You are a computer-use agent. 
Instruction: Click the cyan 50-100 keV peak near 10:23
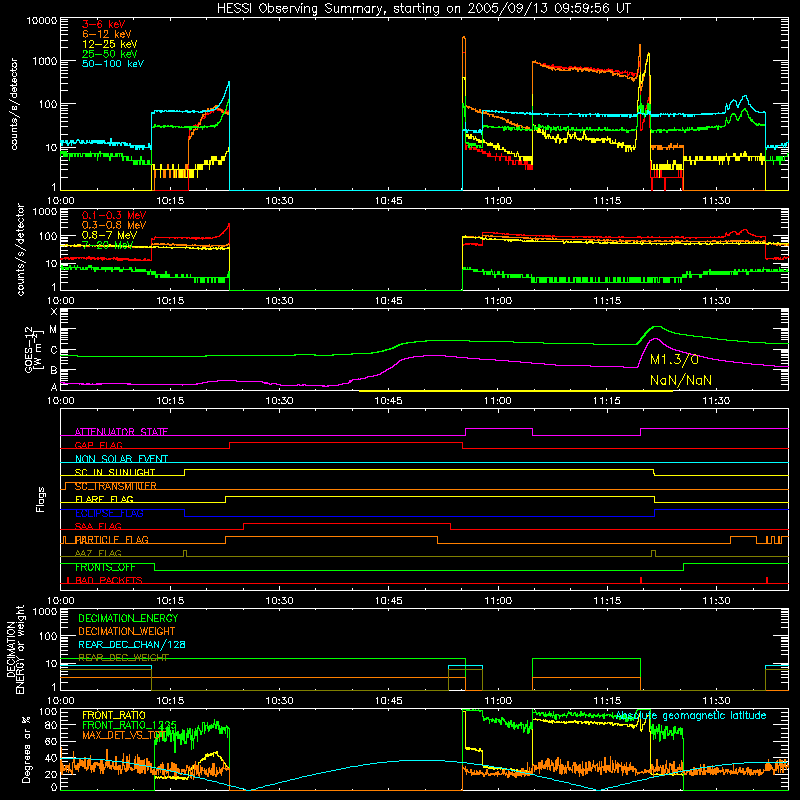(x=229, y=83)
